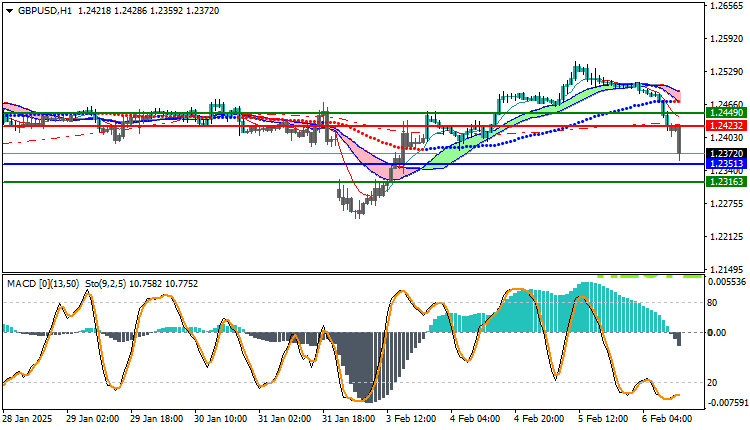This screenshot has width=750, height=430.
Task: Click the 3 Feb 12:00 time label
Action: tap(411, 419)
